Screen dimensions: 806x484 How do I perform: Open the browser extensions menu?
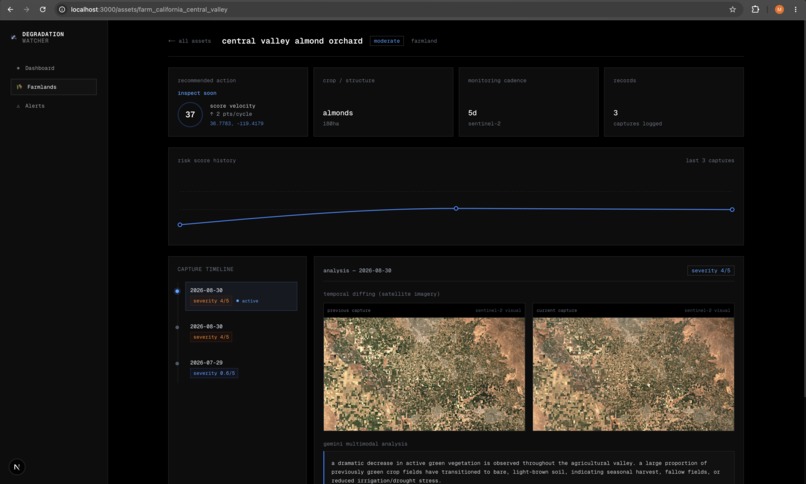coord(755,9)
